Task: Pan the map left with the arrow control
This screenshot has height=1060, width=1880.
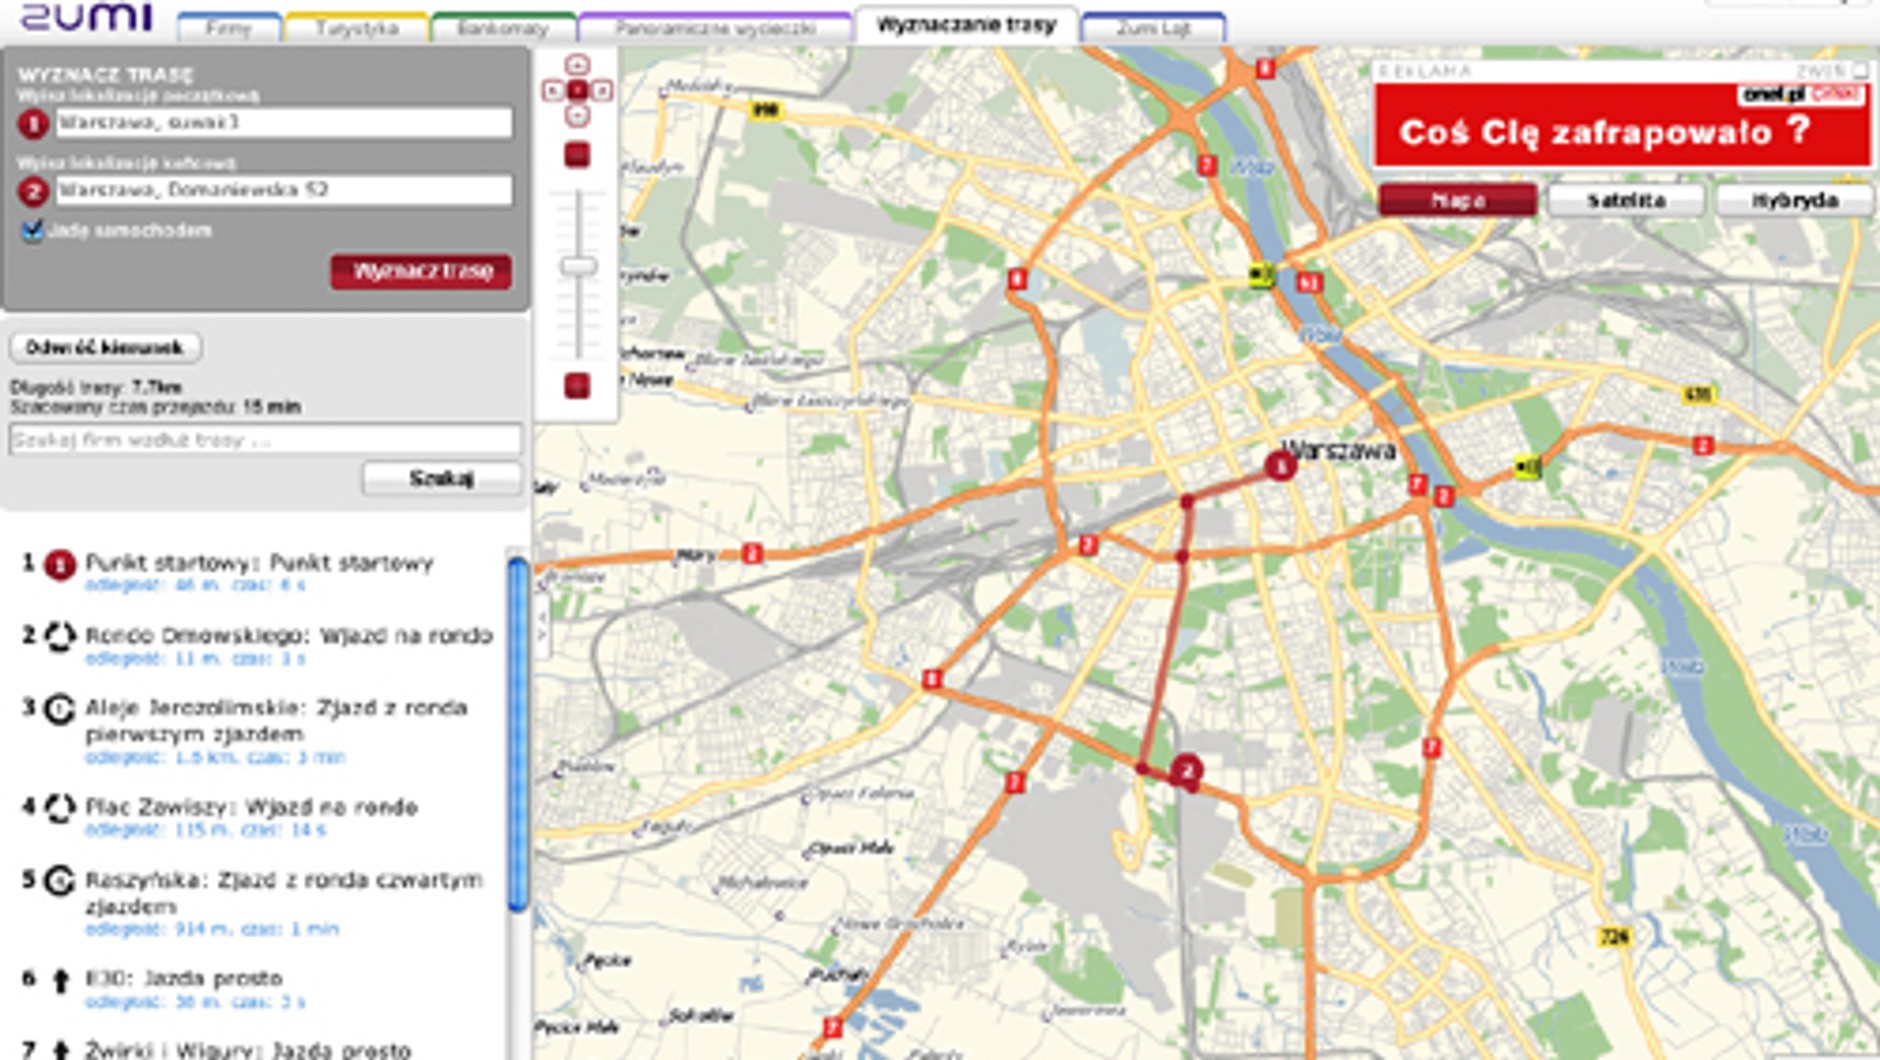Action: [x=553, y=91]
